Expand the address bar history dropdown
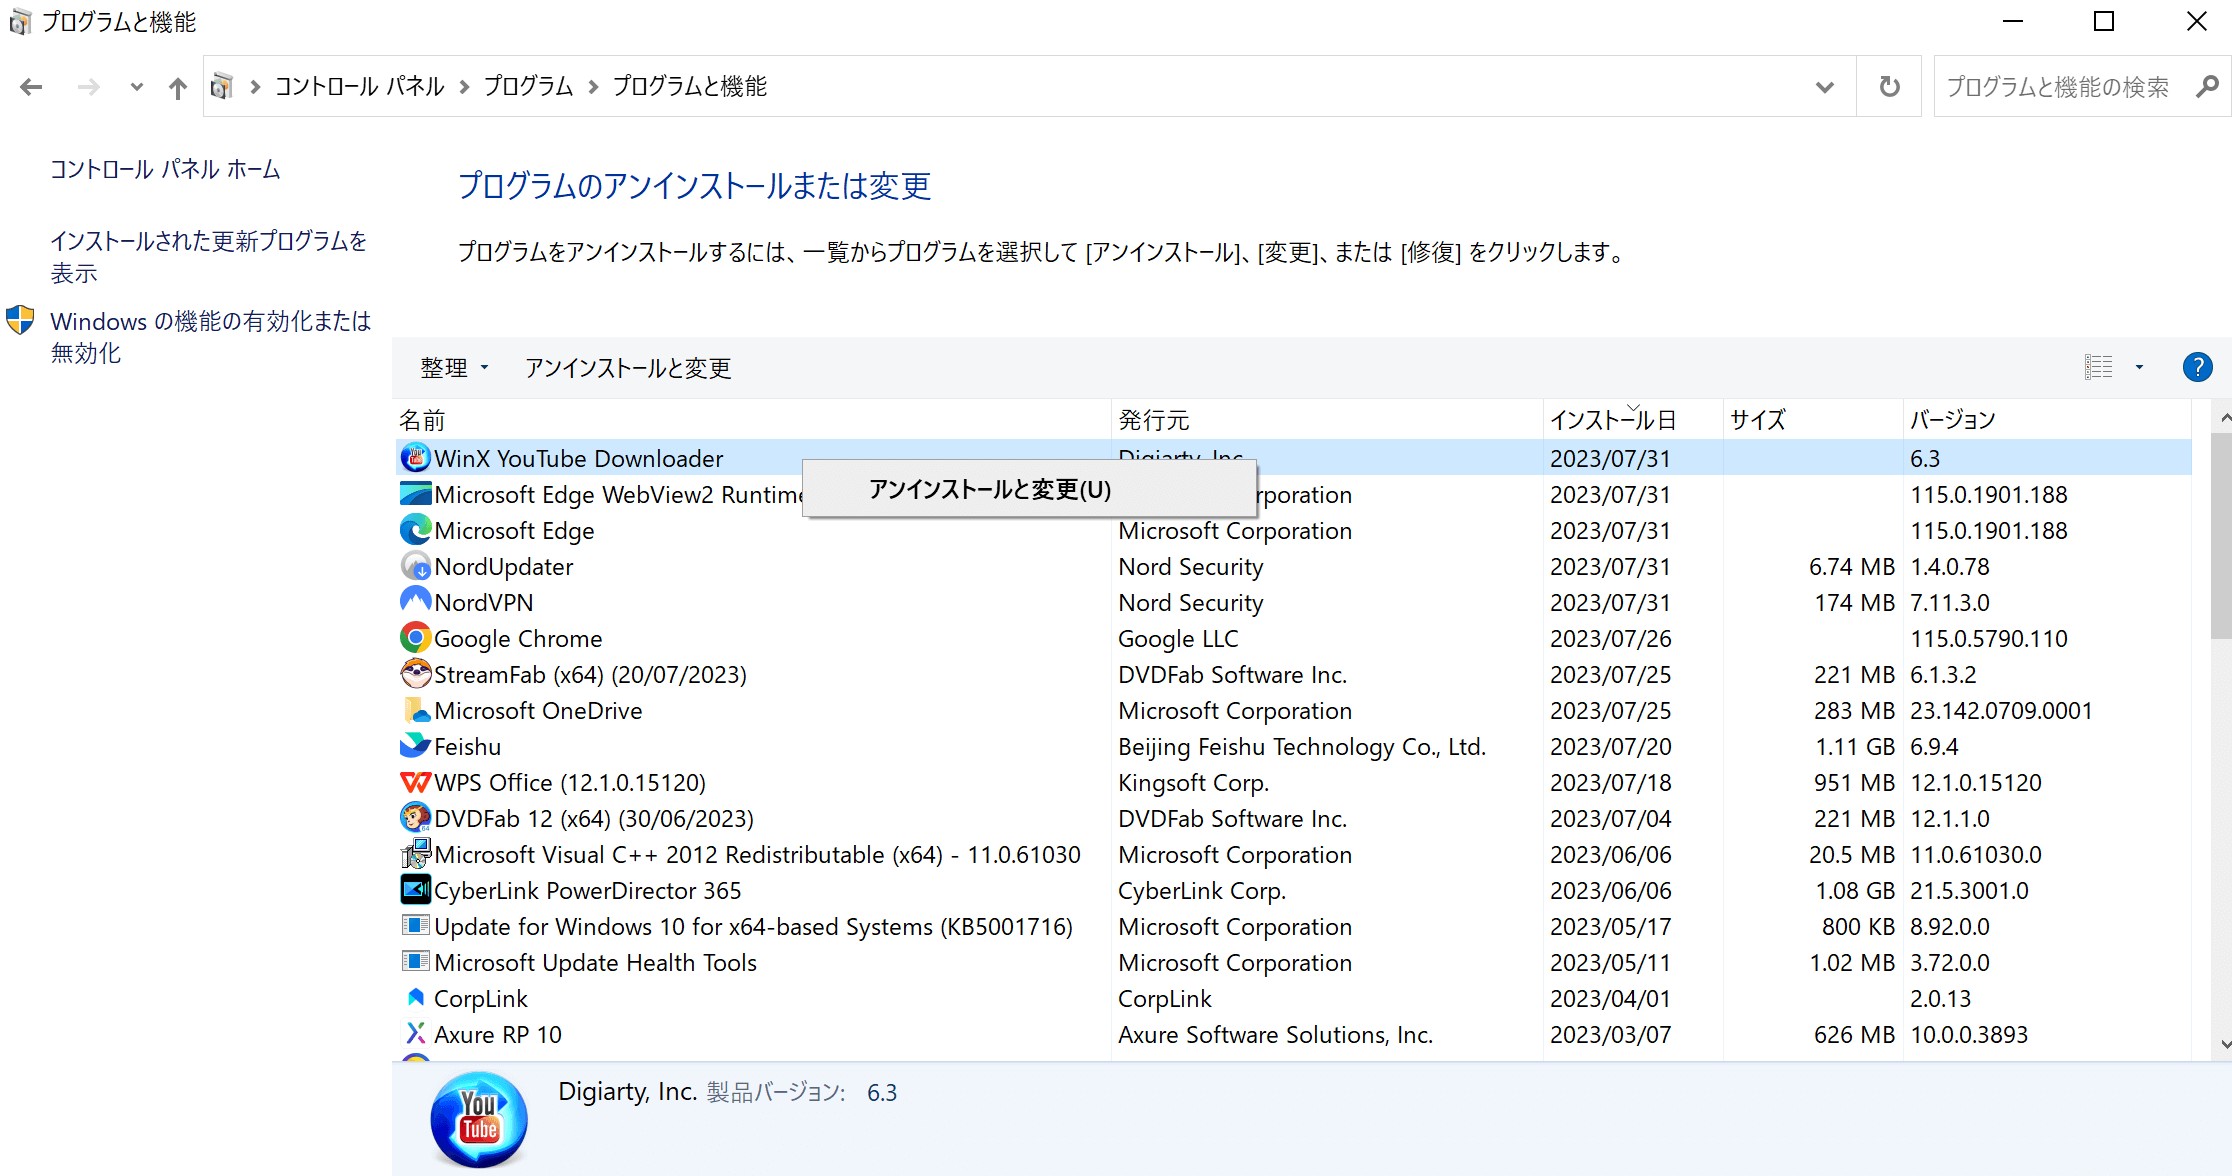This screenshot has height=1176, width=2232. pyautogui.click(x=1825, y=87)
